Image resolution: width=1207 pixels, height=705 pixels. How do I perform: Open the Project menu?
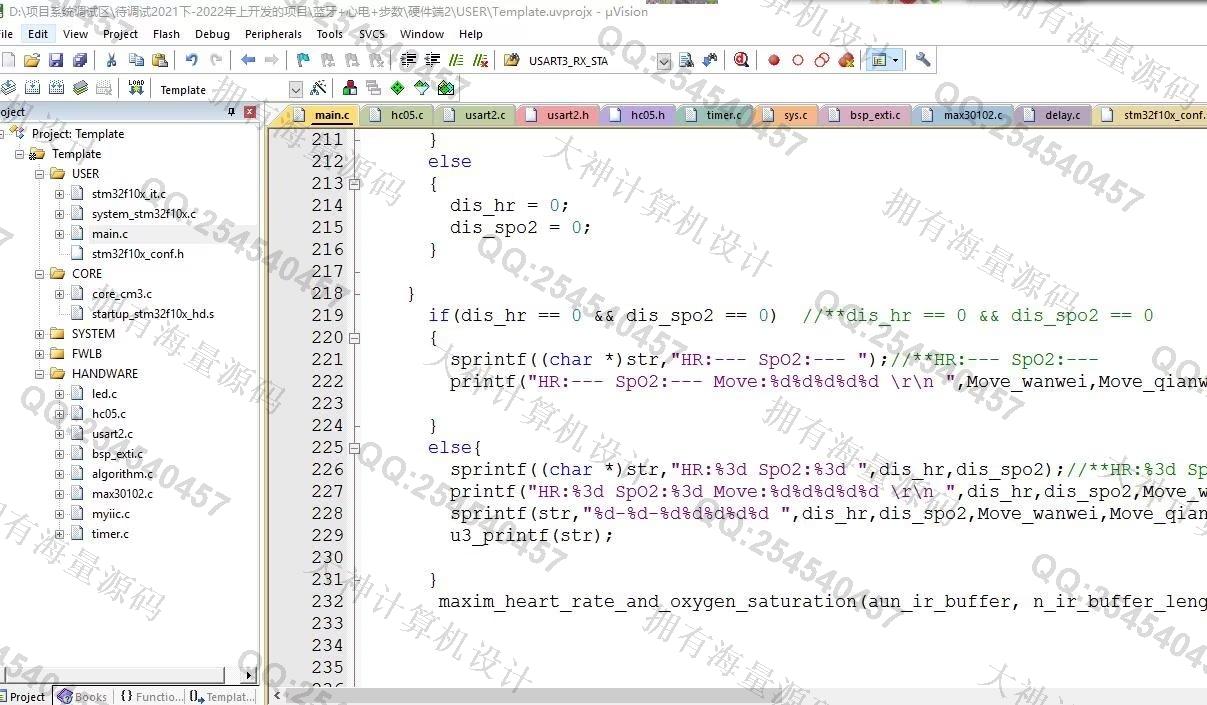tap(120, 33)
